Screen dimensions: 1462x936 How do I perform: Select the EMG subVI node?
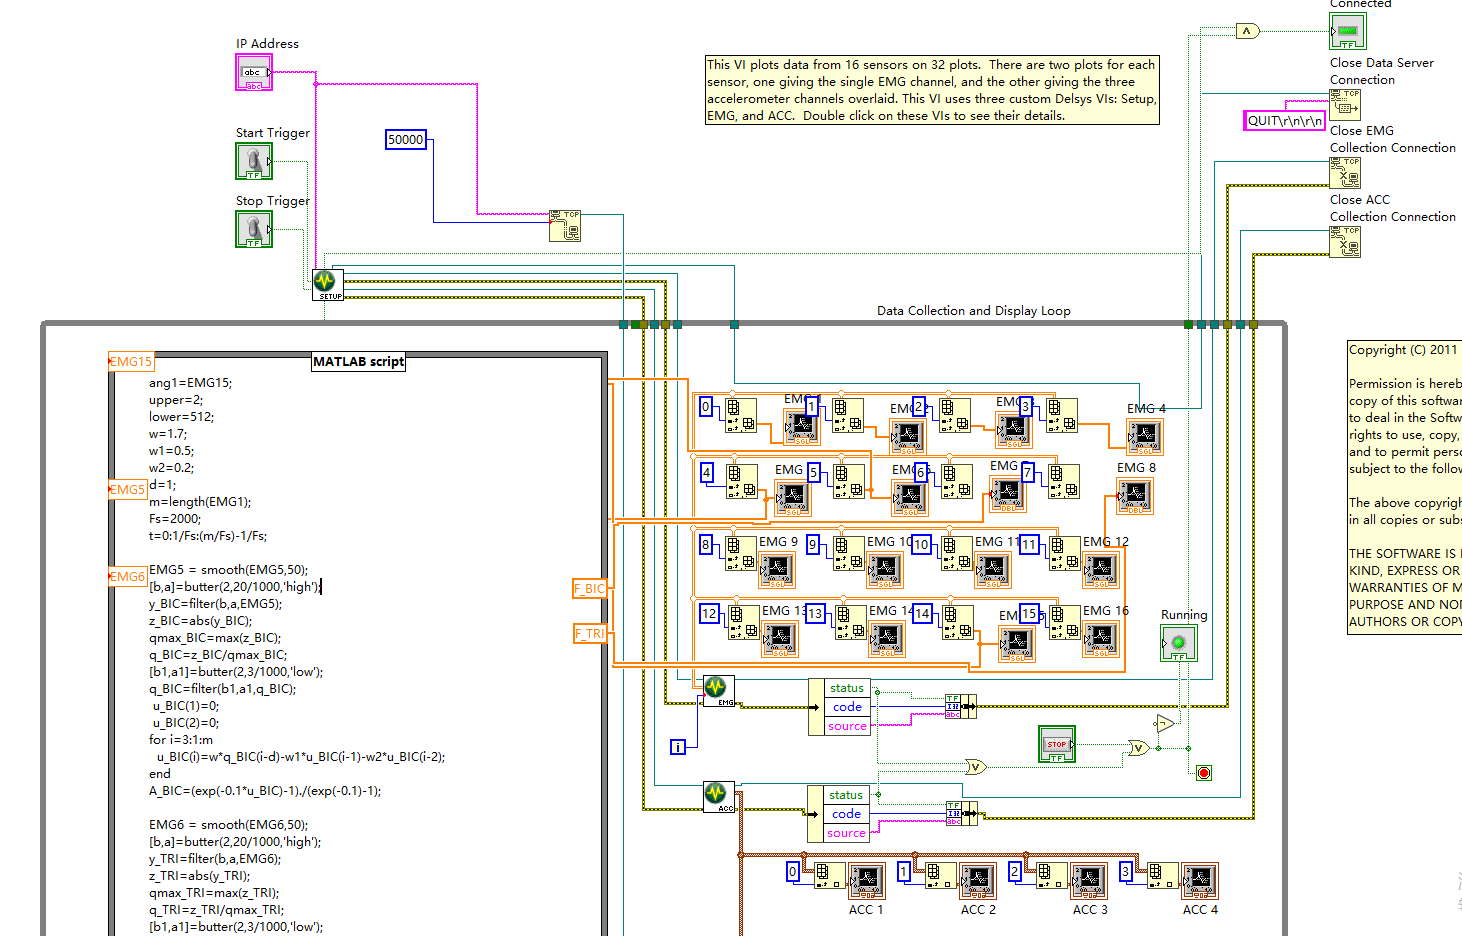(x=718, y=690)
